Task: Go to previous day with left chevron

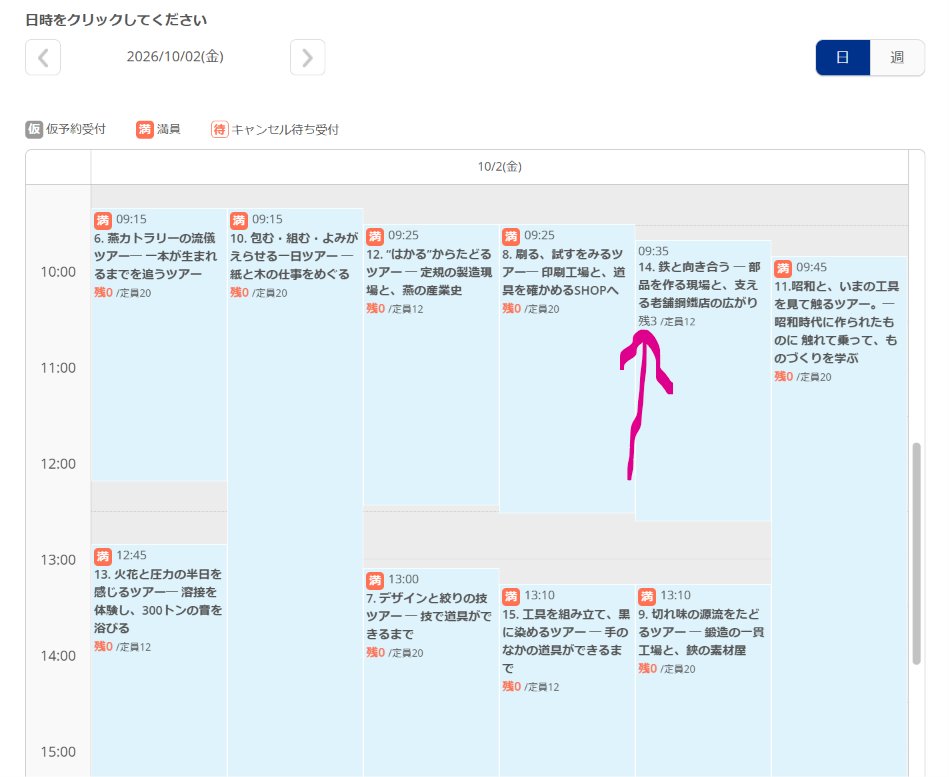Action: pos(43,57)
